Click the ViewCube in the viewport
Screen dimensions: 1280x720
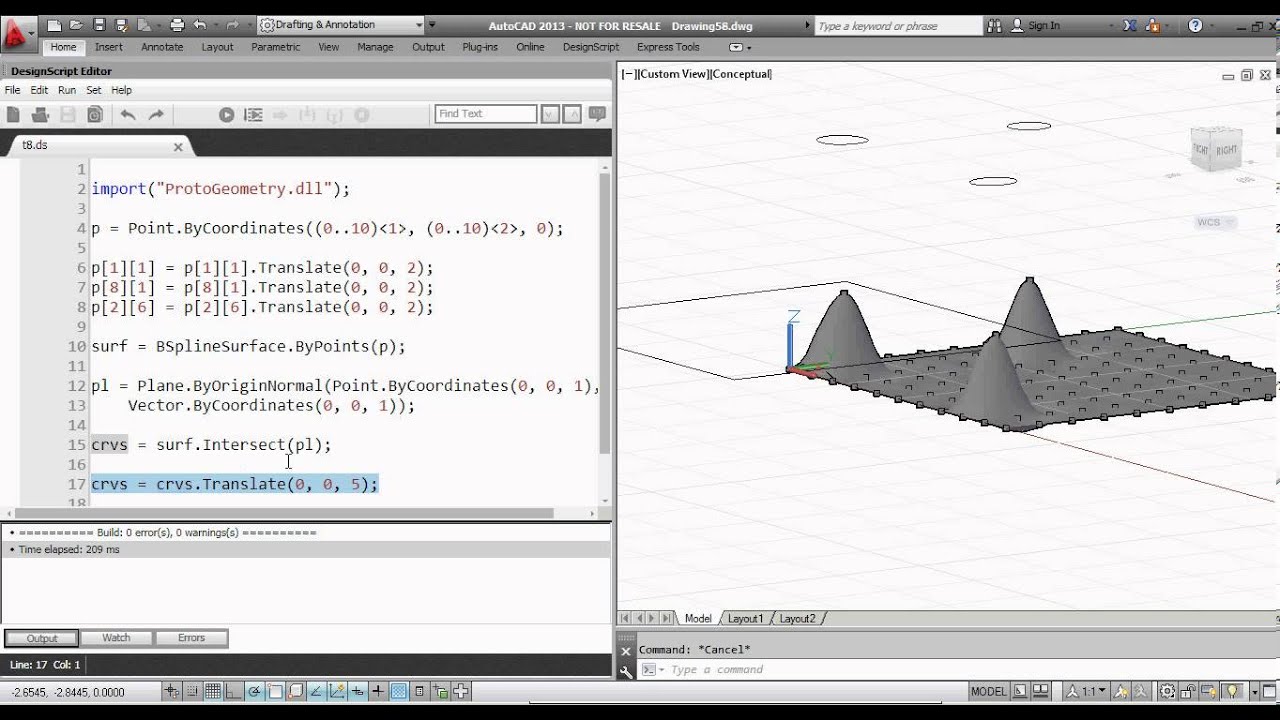1214,149
